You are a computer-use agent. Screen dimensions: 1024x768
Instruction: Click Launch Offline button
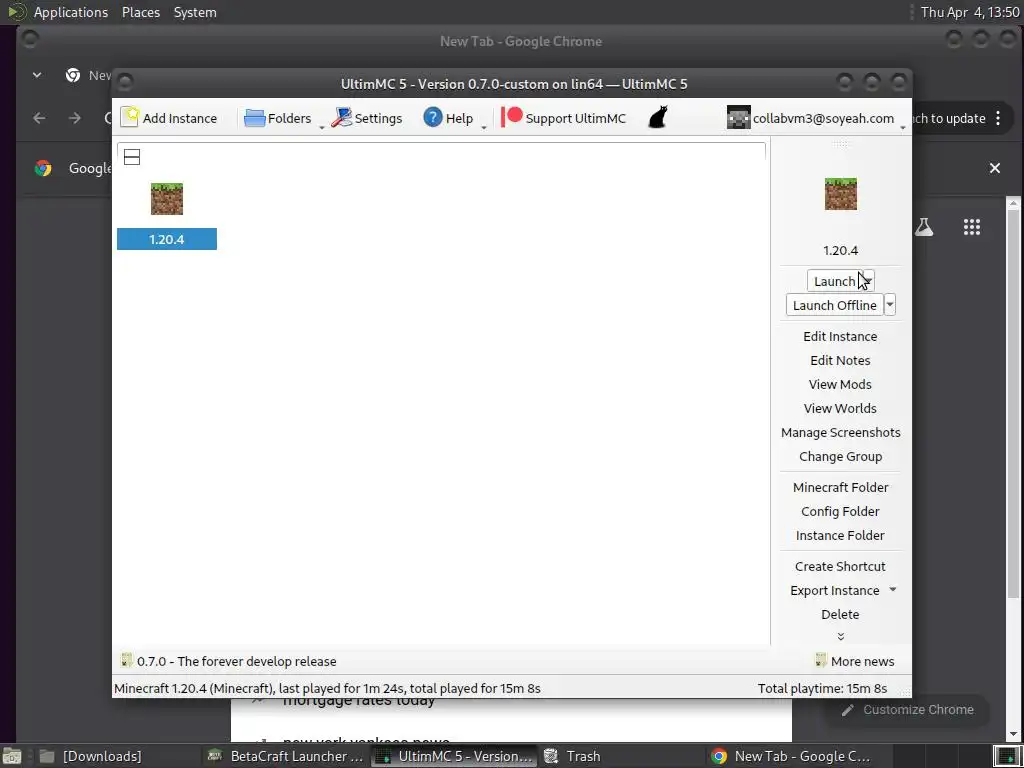tap(835, 305)
